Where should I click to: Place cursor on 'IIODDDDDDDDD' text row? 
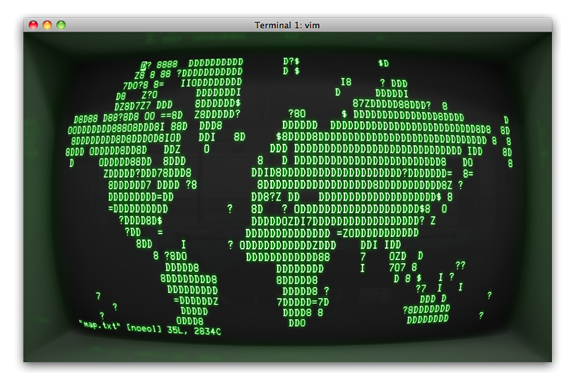click(211, 83)
